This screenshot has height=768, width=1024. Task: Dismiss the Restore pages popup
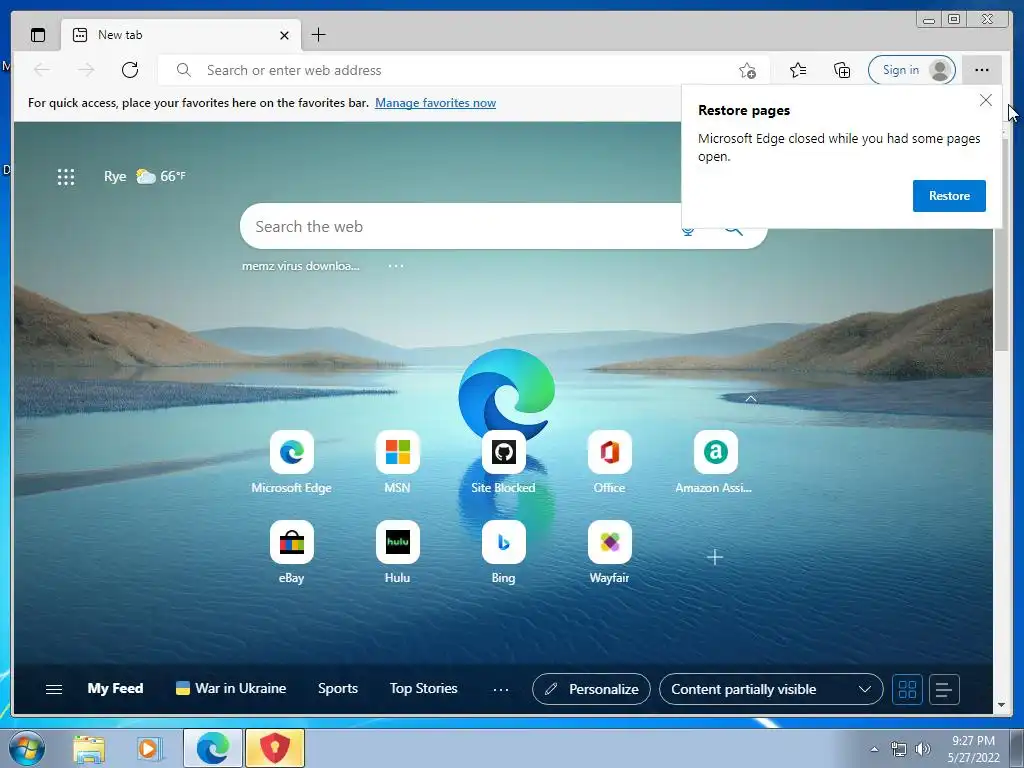985,100
